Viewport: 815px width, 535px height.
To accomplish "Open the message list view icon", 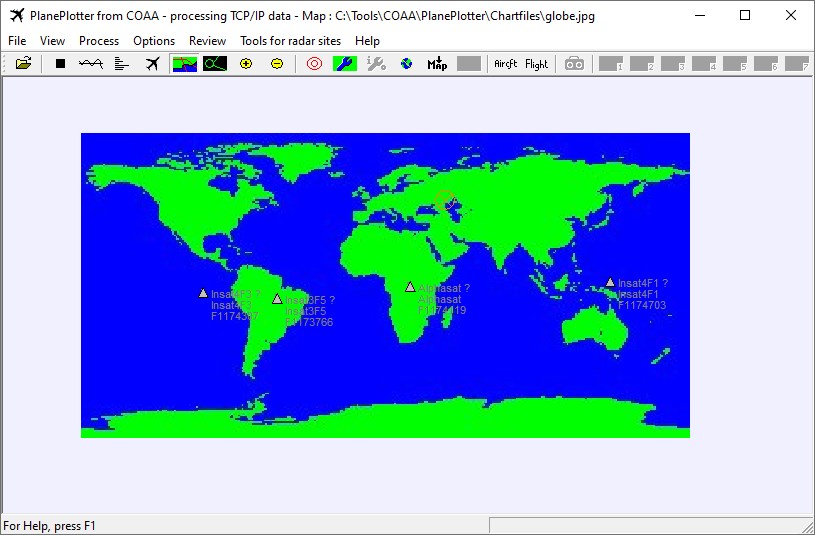I will click(x=122, y=64).
